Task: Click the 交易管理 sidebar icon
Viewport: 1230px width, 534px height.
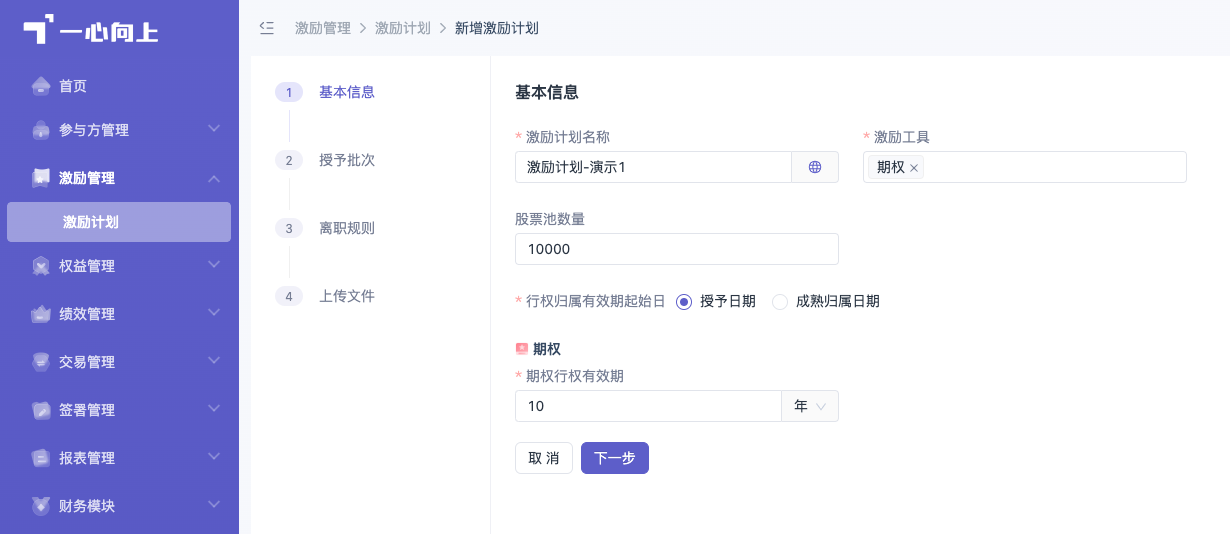Action: [x=41, y=362]
